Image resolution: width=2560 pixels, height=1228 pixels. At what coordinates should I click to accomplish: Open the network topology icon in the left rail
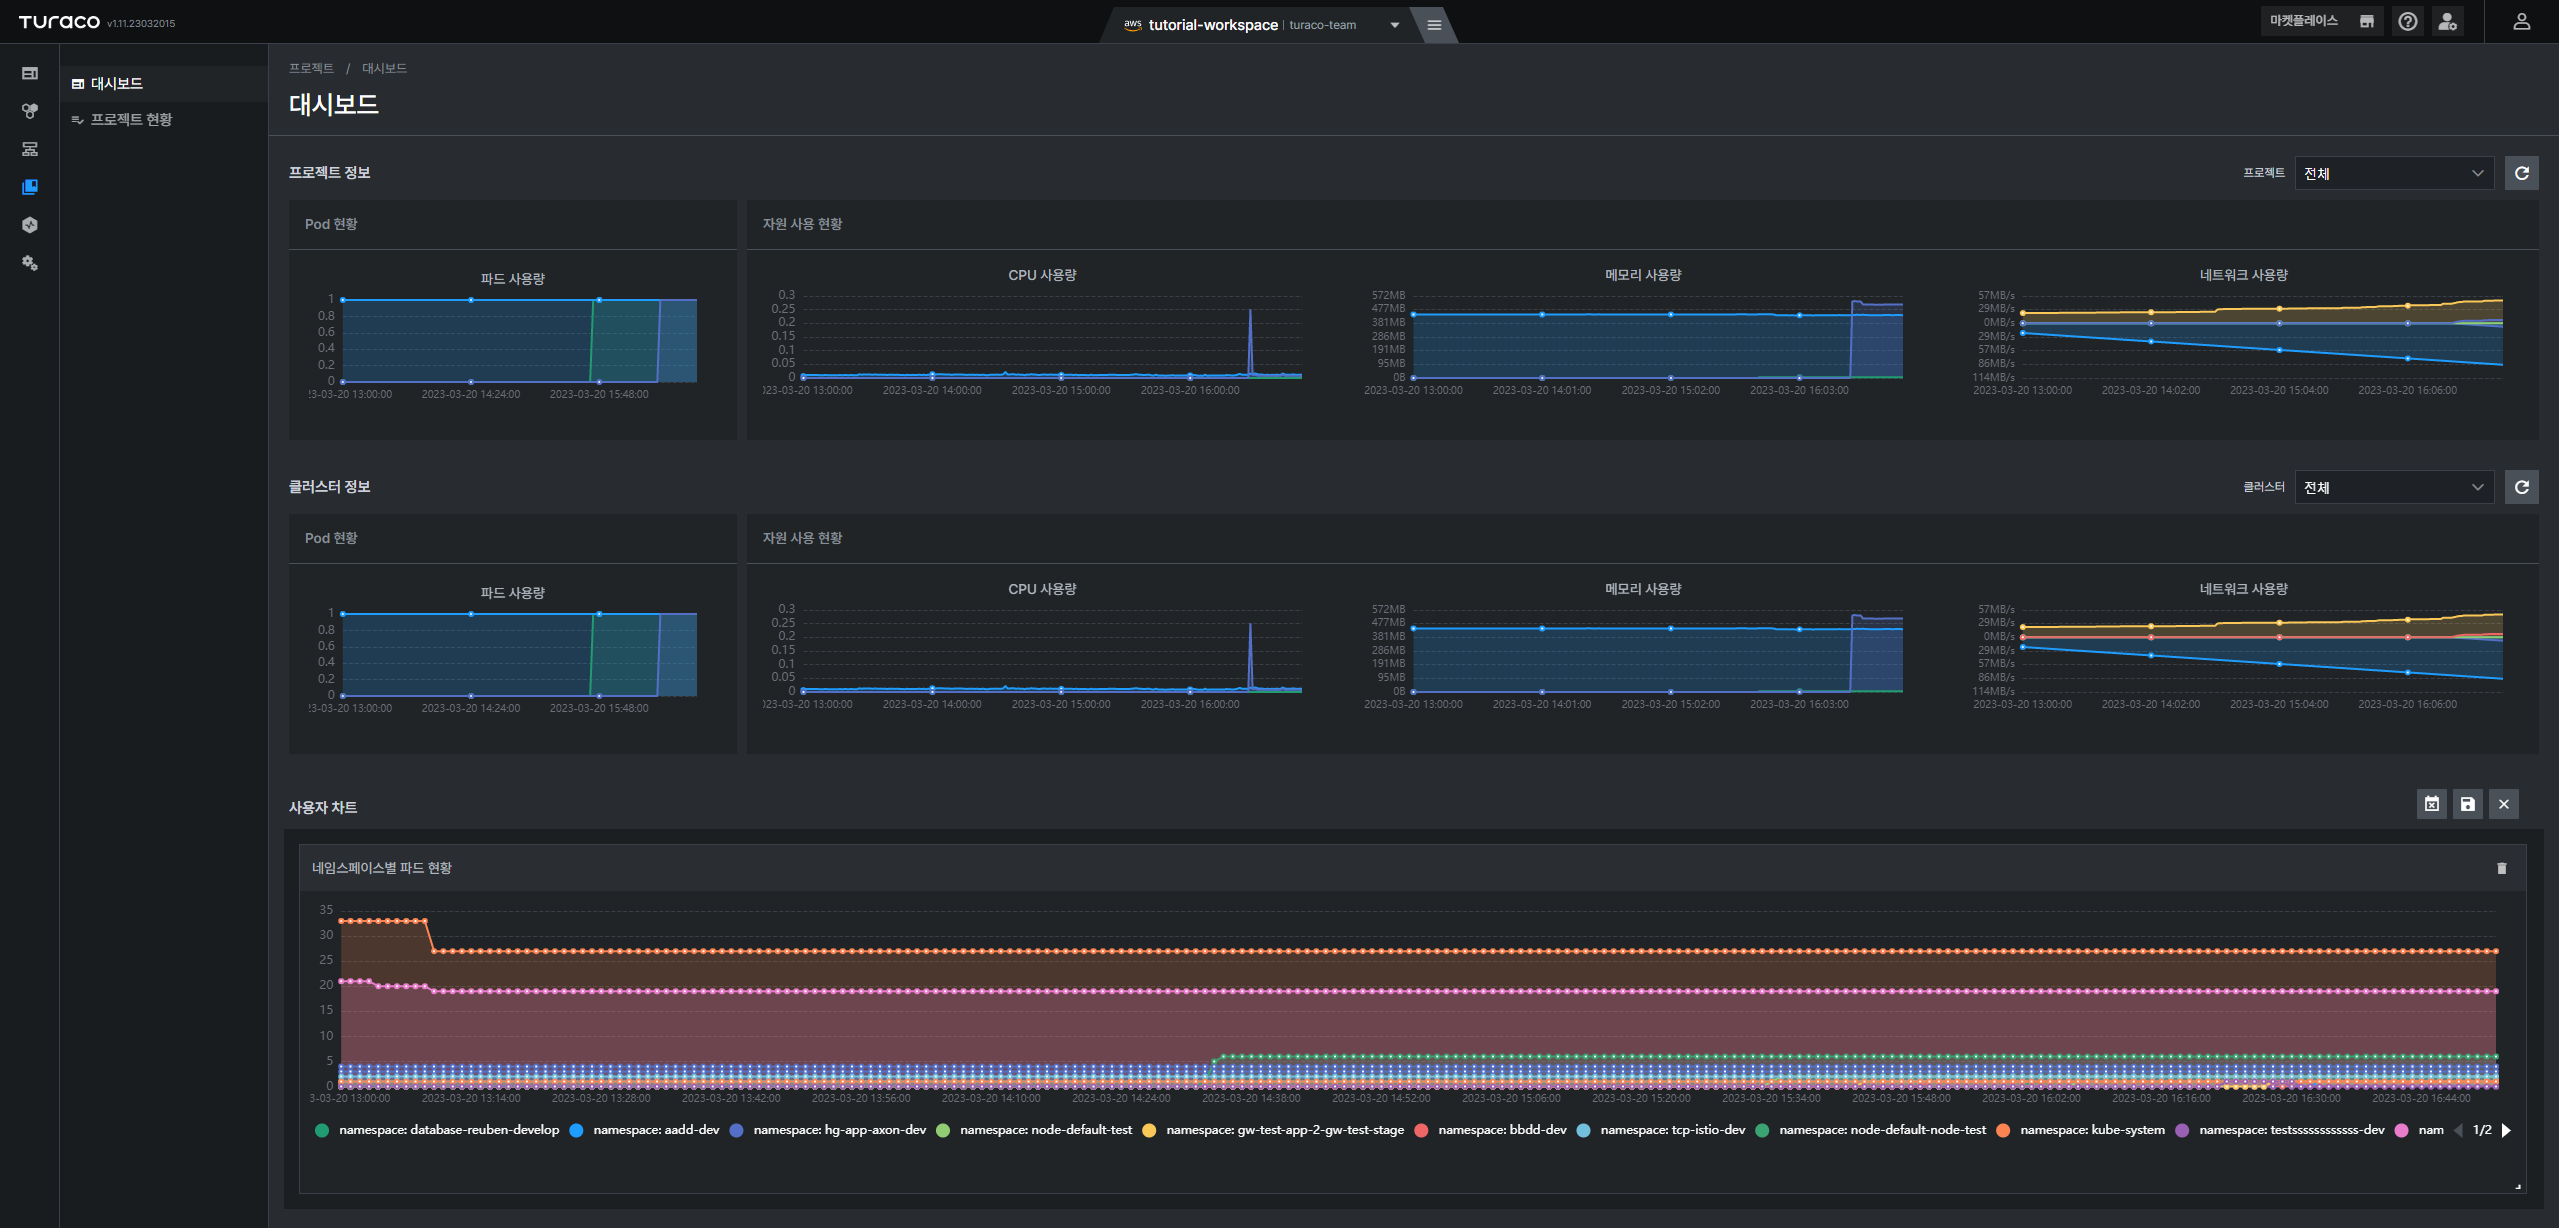click(x=30, y=149)
